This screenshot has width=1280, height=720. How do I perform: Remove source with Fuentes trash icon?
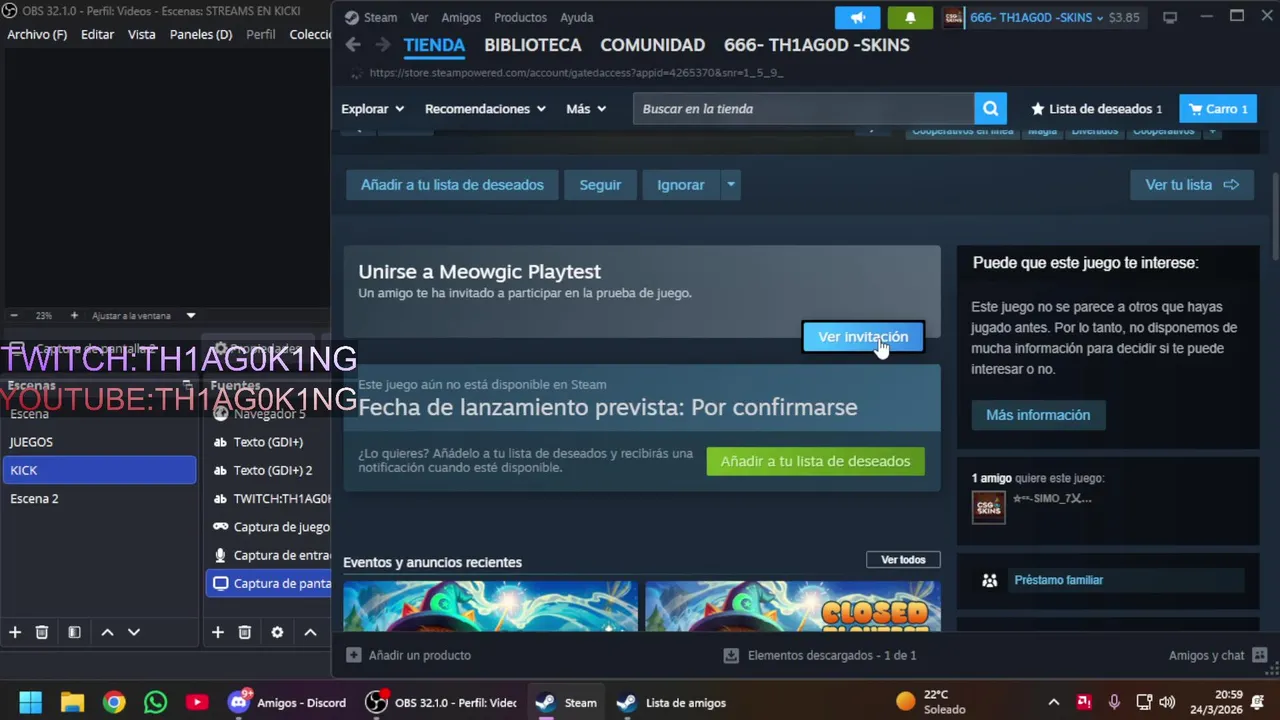244,632
